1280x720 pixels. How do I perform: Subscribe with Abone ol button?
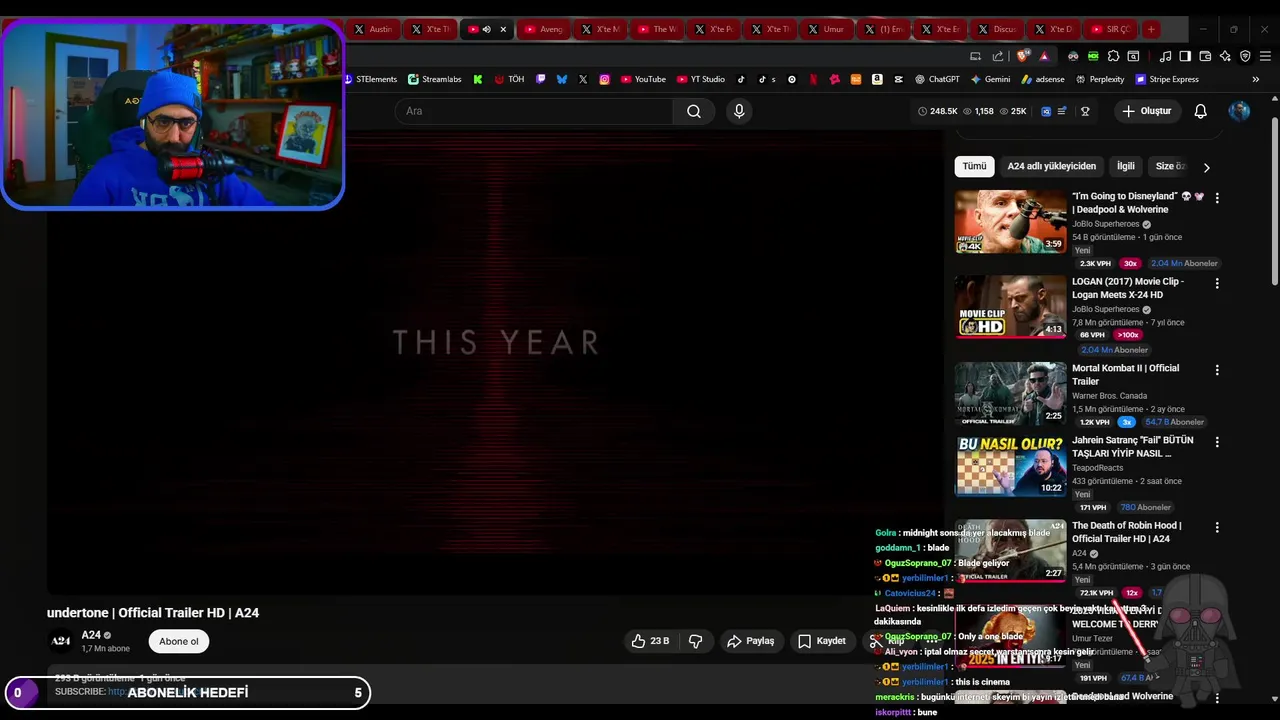click(x=179, y=641)
